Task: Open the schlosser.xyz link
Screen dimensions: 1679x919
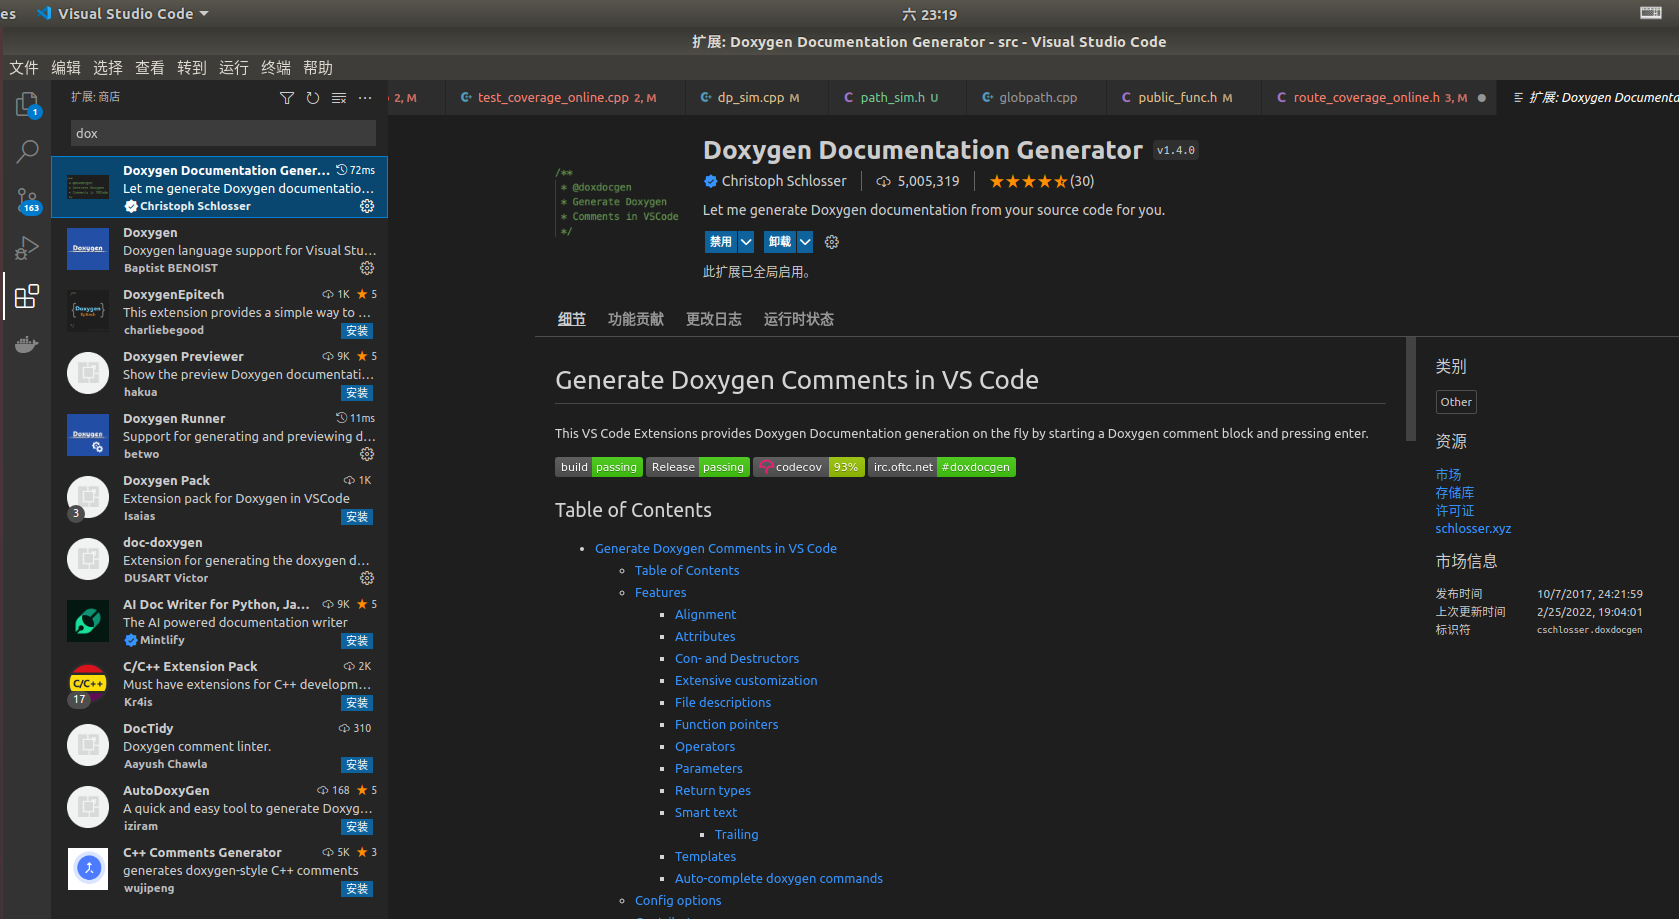Action: [1473, 529]
